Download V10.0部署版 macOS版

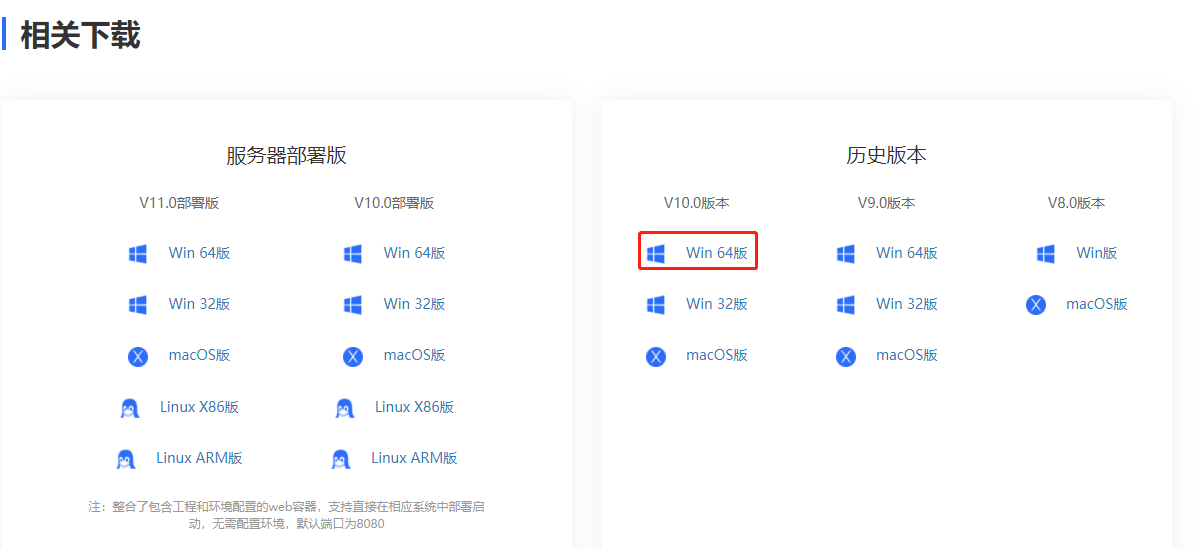[x=414, y=355]
